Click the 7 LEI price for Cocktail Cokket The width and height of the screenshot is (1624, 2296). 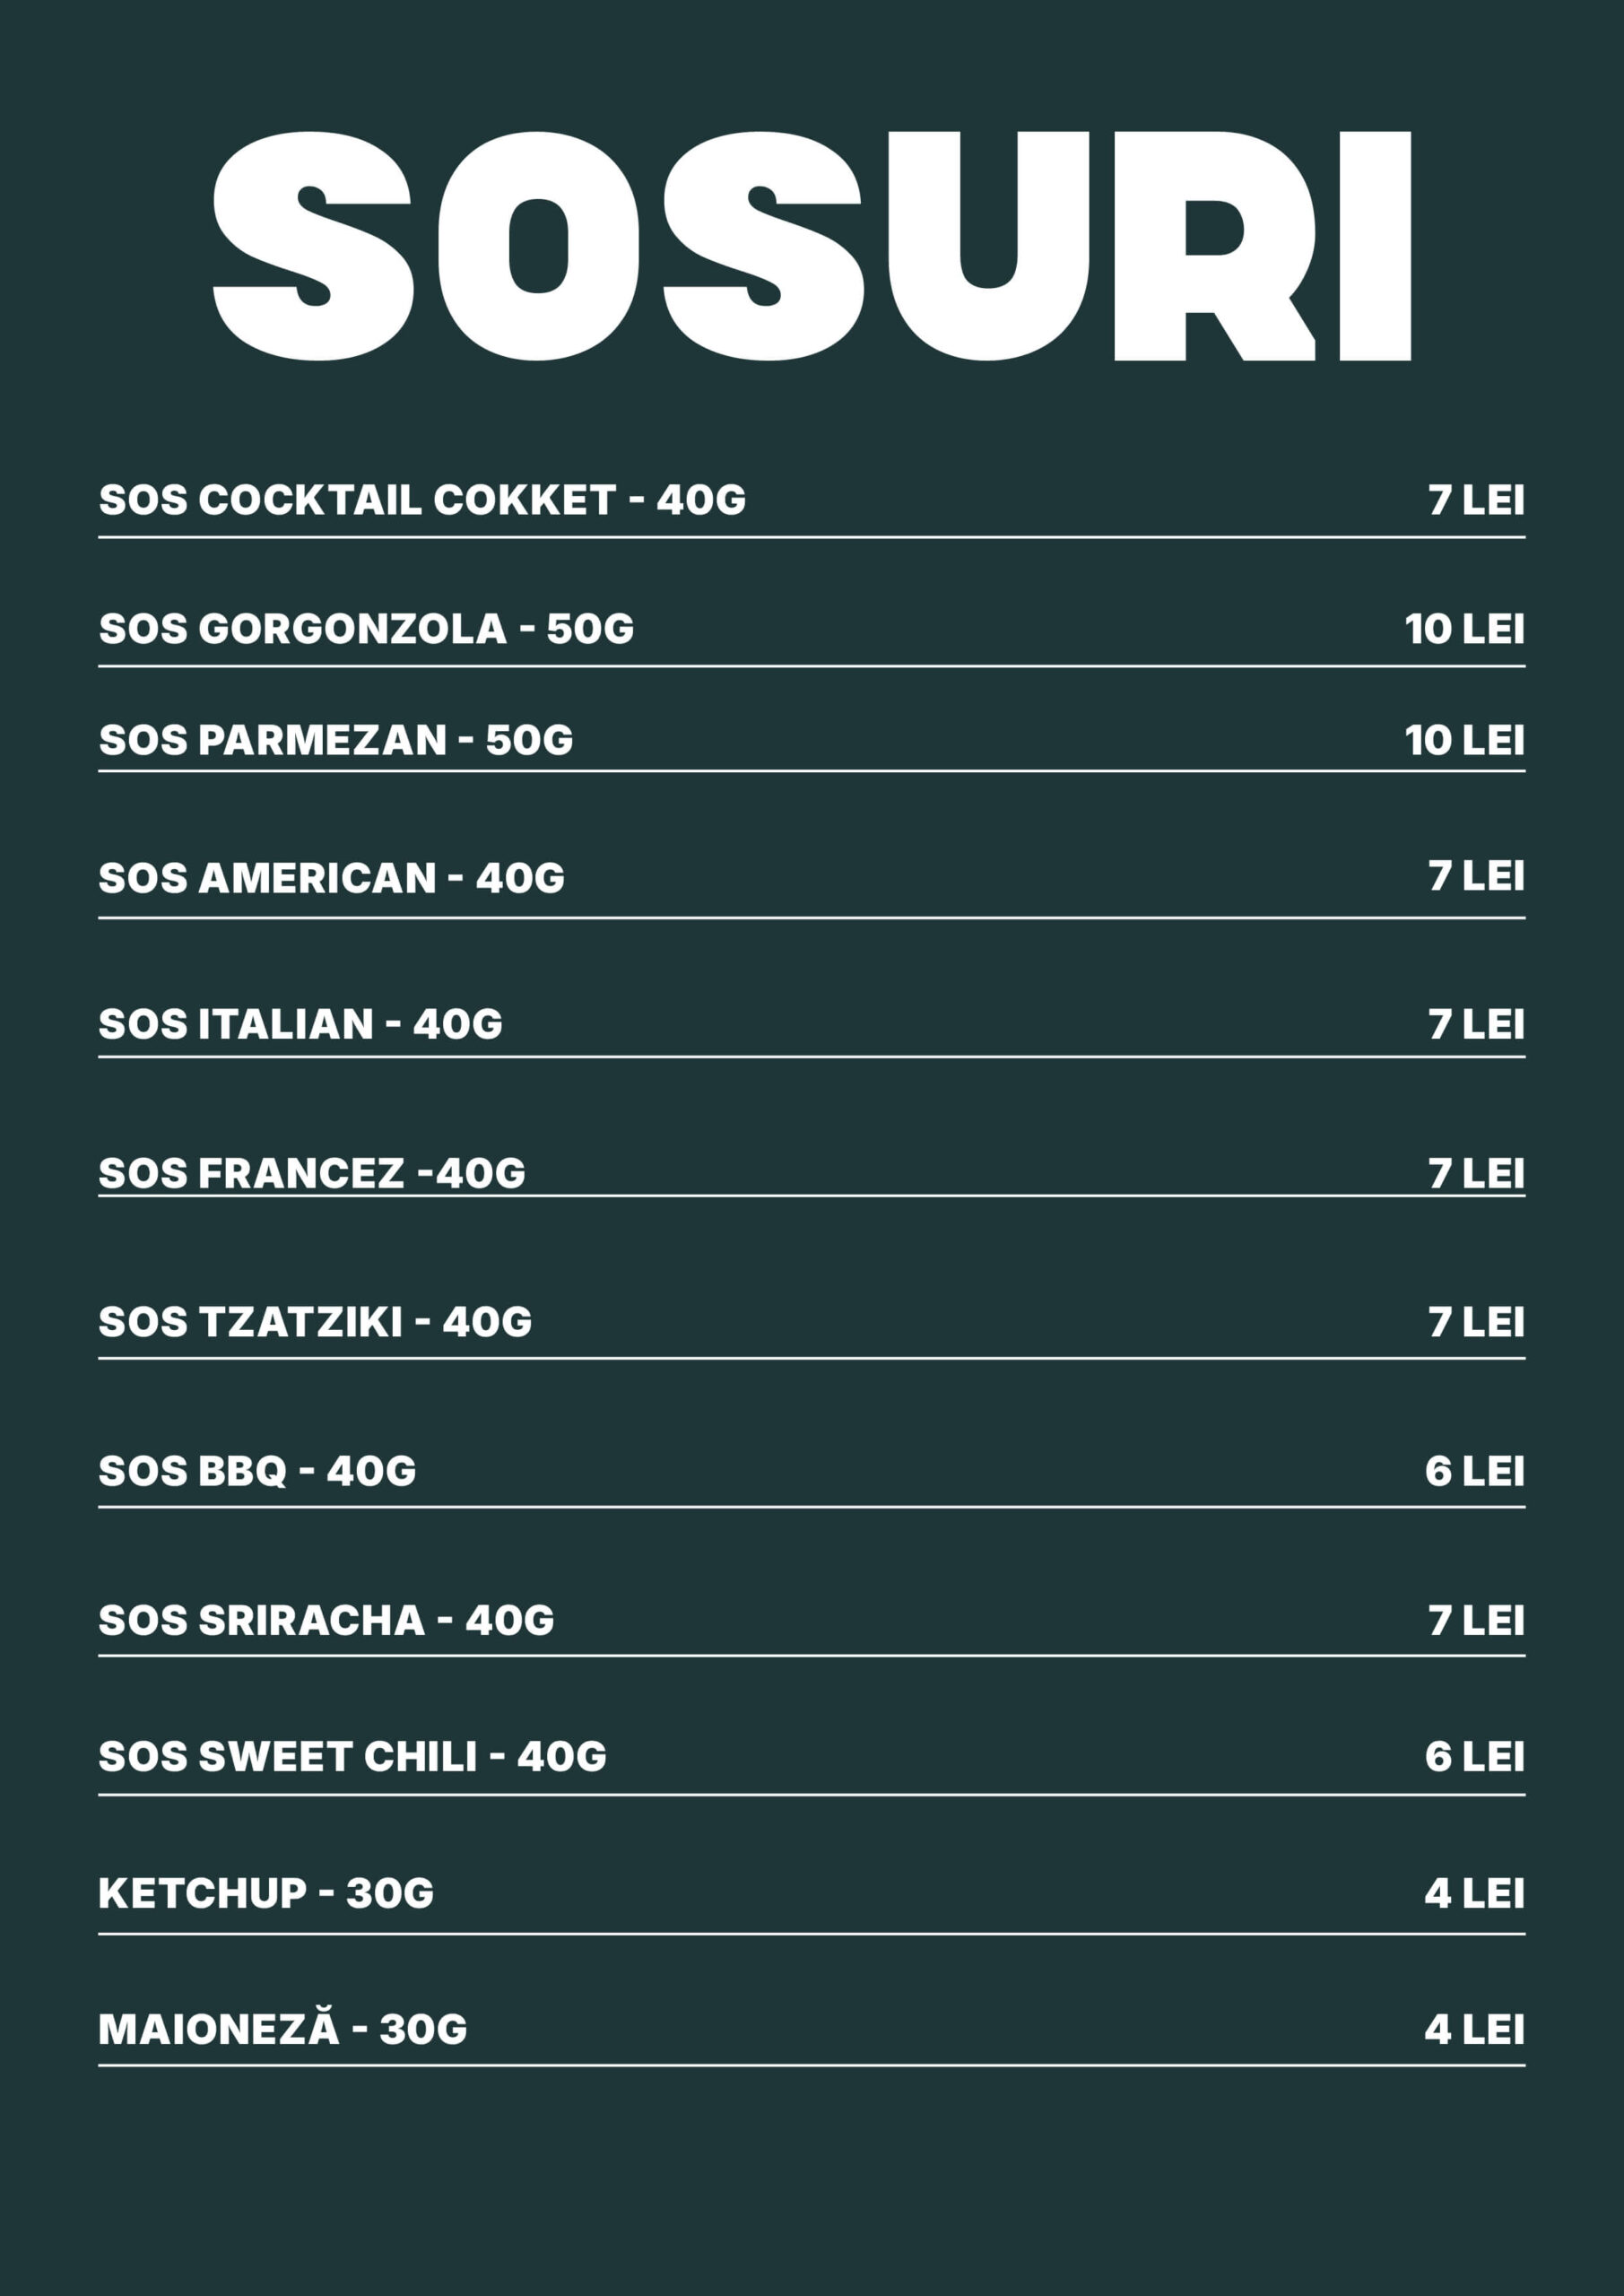1475,500
